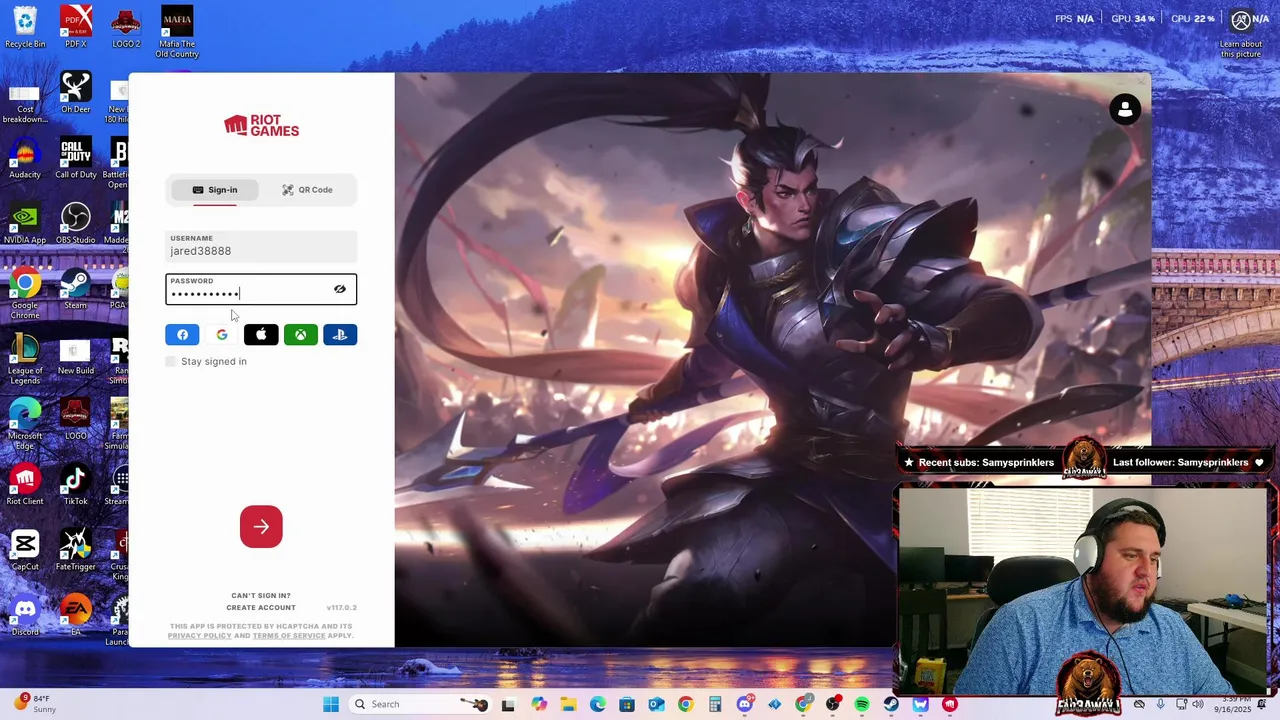The height and width of the screenshot is (720, 1280).
Task: Select the Google Chrome desktop shortcut
Action: [25, 294]
